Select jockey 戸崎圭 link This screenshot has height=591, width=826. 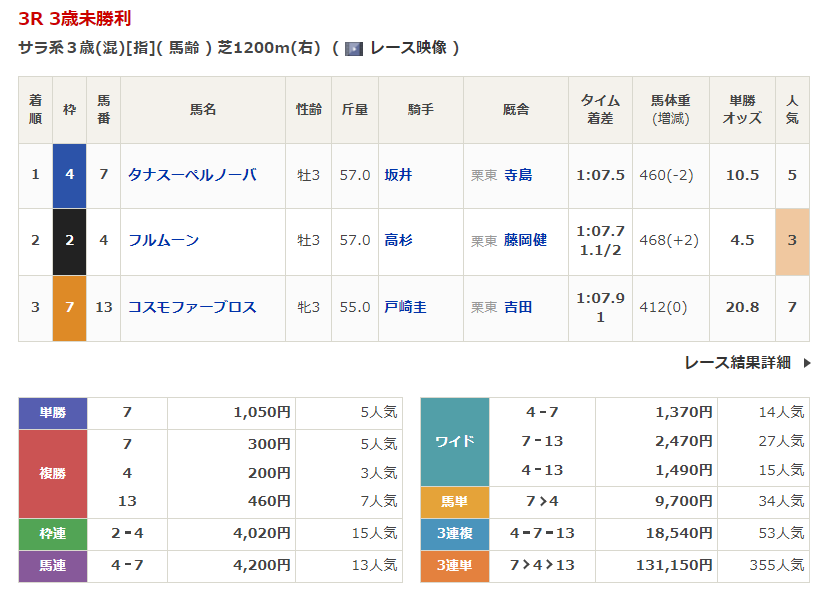click(x=405, y=307)
